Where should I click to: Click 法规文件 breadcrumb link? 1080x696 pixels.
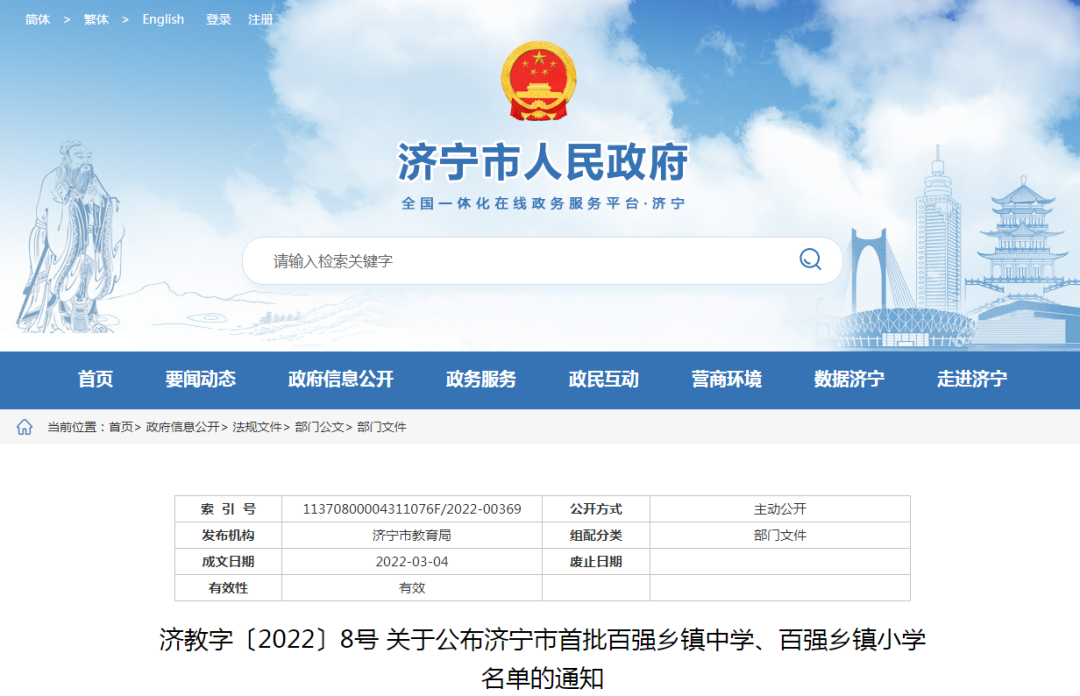(x=256, y=424)
